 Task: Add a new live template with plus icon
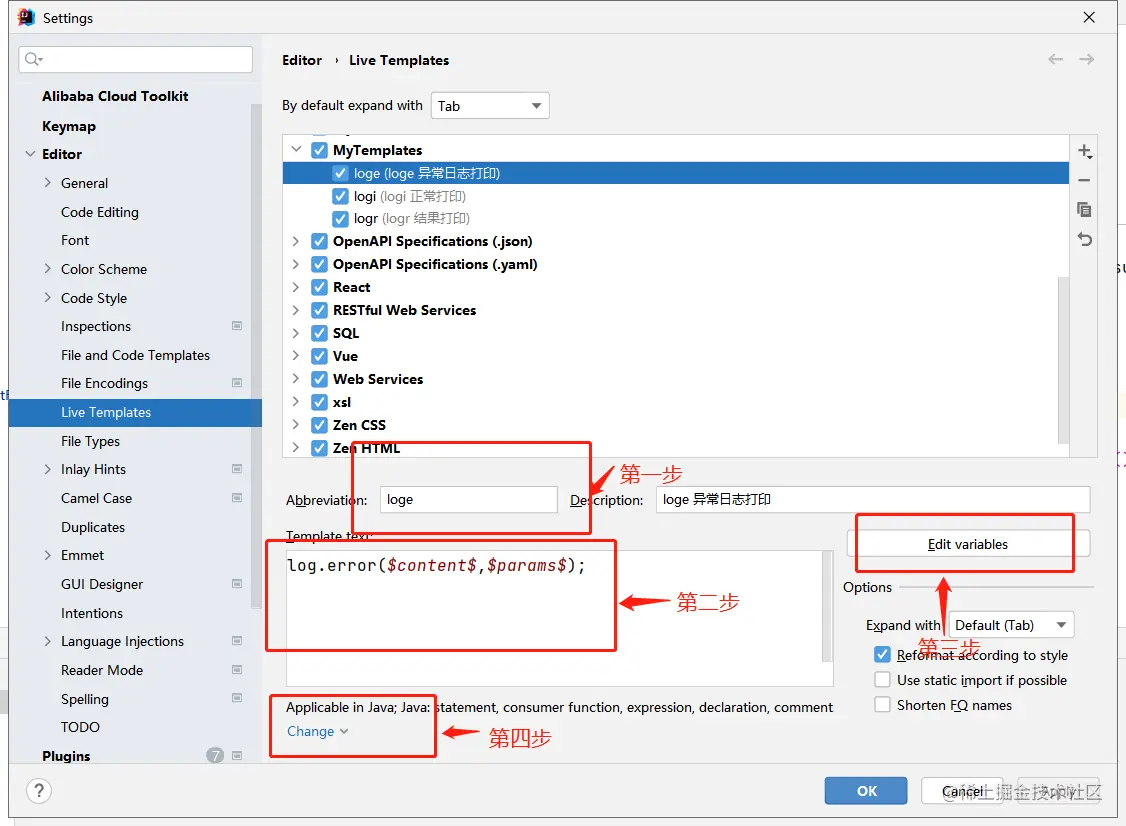pyautogui.click(x=1084, y=151)
